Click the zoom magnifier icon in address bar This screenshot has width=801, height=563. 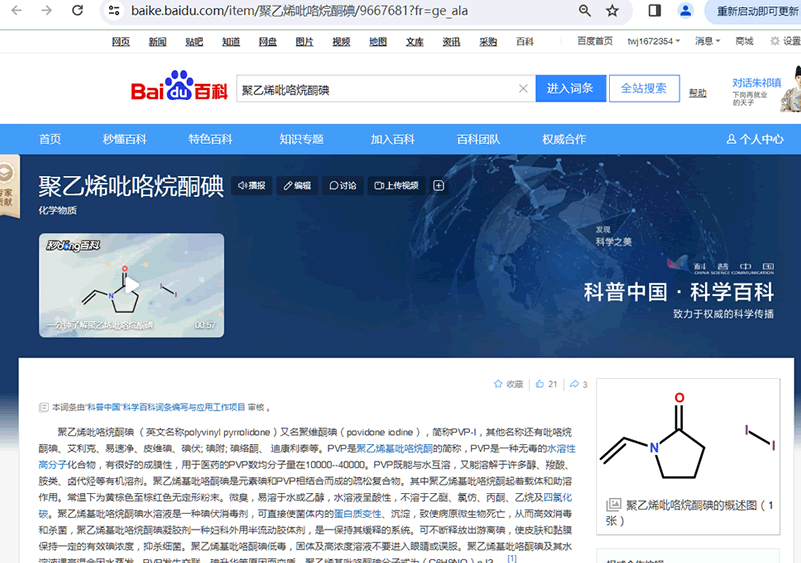pos(584,10)
